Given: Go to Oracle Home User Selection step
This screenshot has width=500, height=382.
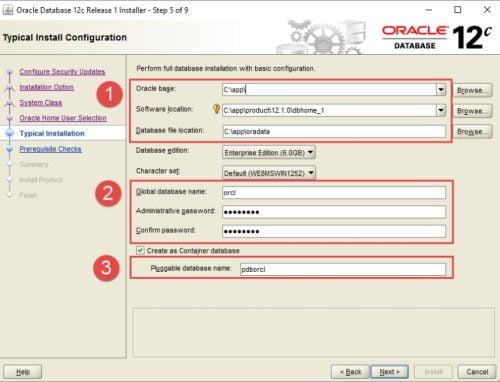Looking at the screenshot, I should pyautogui.click(x=63, y=118).
